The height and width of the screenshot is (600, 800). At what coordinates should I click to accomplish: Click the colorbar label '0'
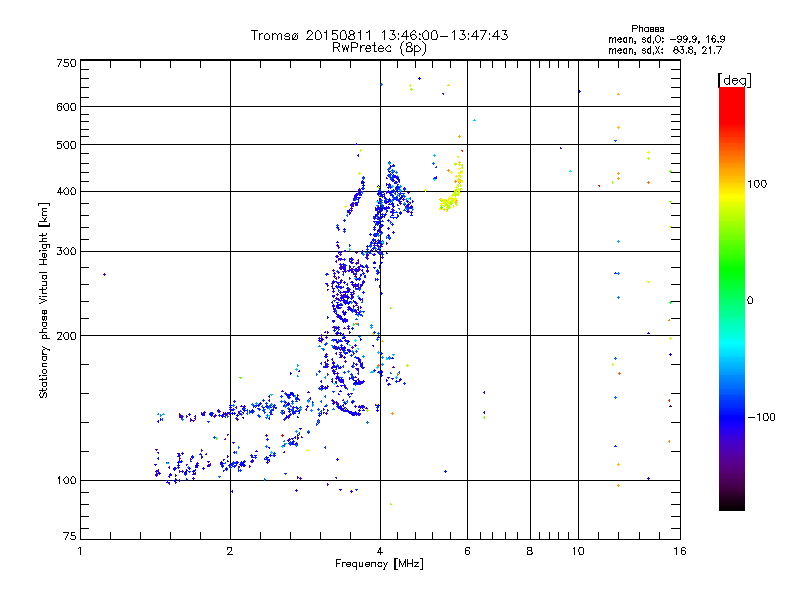(x=750, y=300)
